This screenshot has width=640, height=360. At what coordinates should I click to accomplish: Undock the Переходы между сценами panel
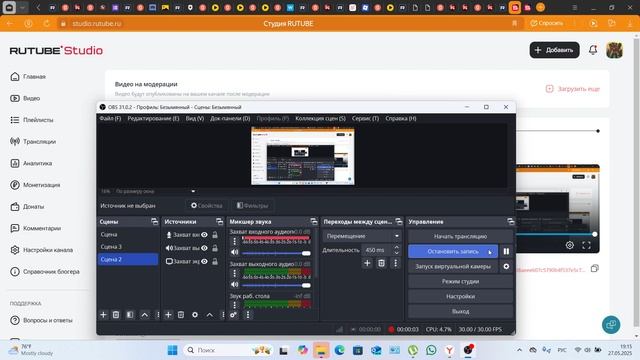pyautogui.click(x=399, y=222)
